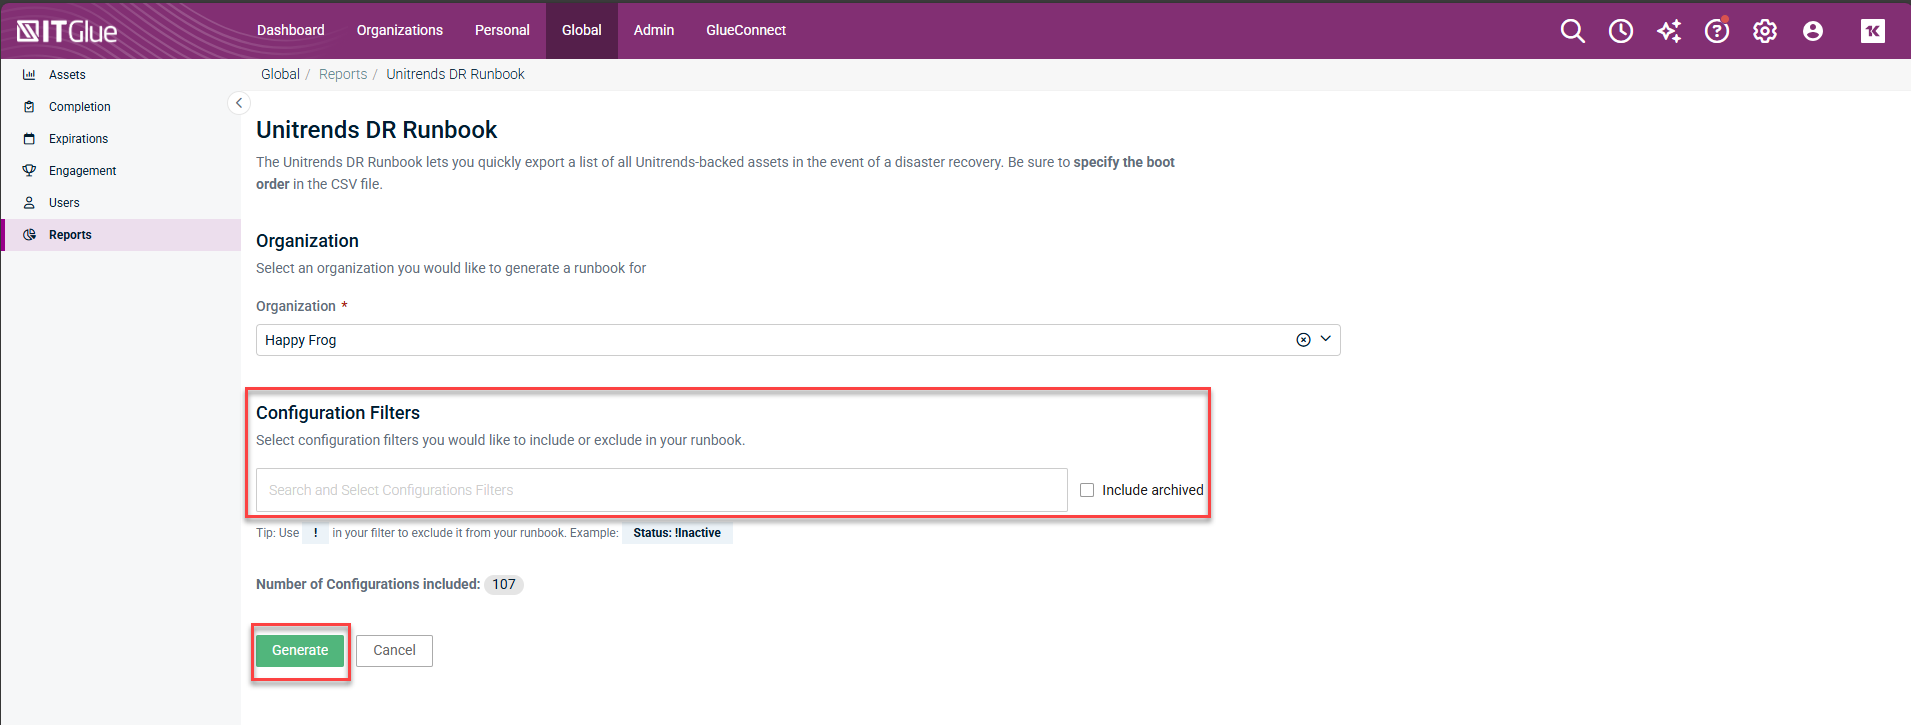Open the settings gear icon
The height and width of the screenshot is (725, 1911).
click(x=1764, y=31)
